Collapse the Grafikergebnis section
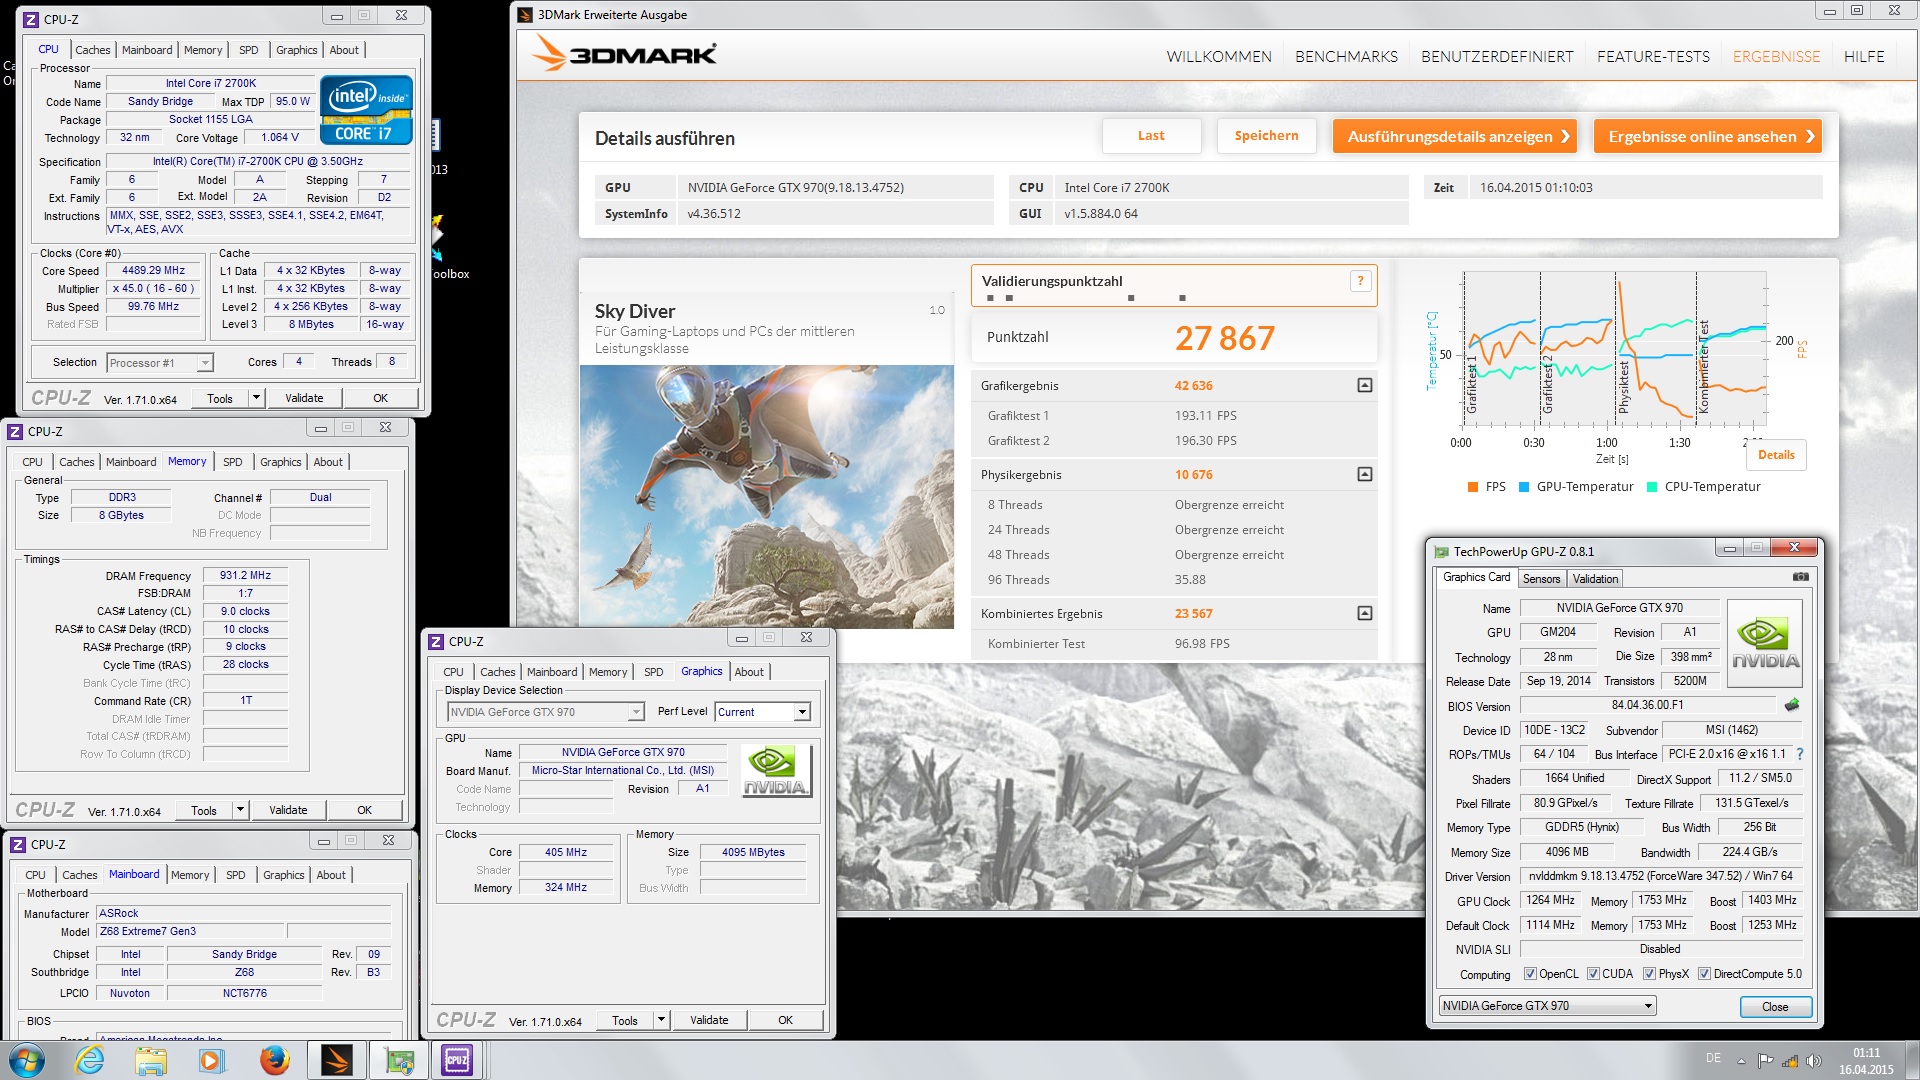This screenshot has width=1920, height=1080. [x=1365, y=385]
